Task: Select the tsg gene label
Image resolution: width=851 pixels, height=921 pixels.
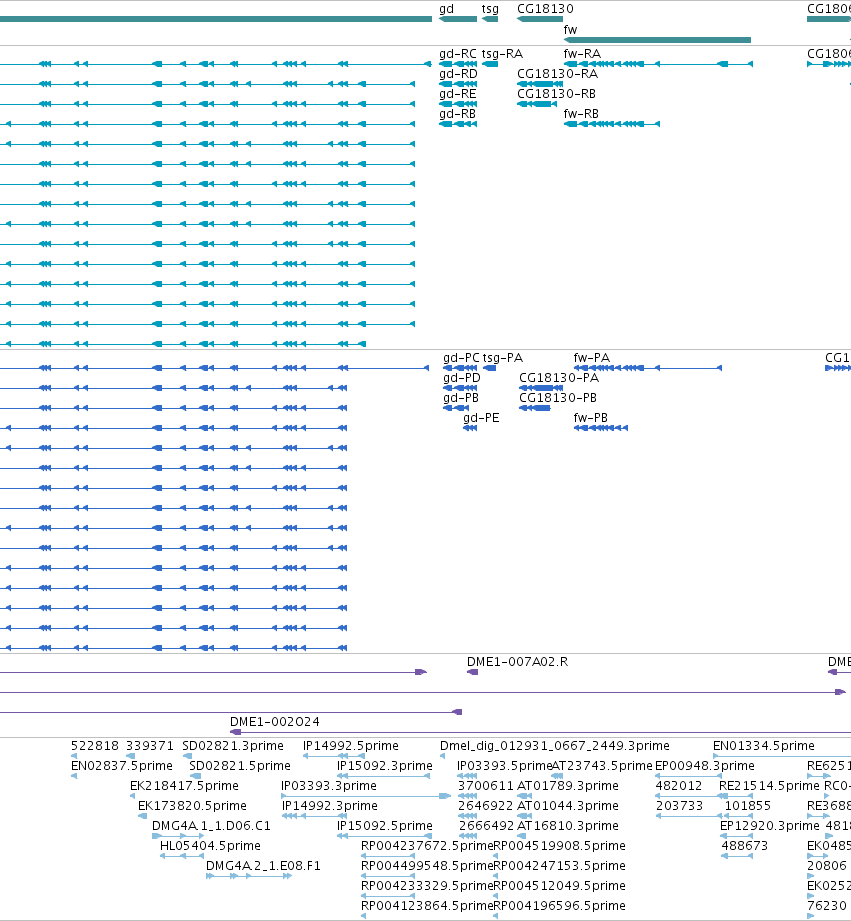Action: (490, 9)
